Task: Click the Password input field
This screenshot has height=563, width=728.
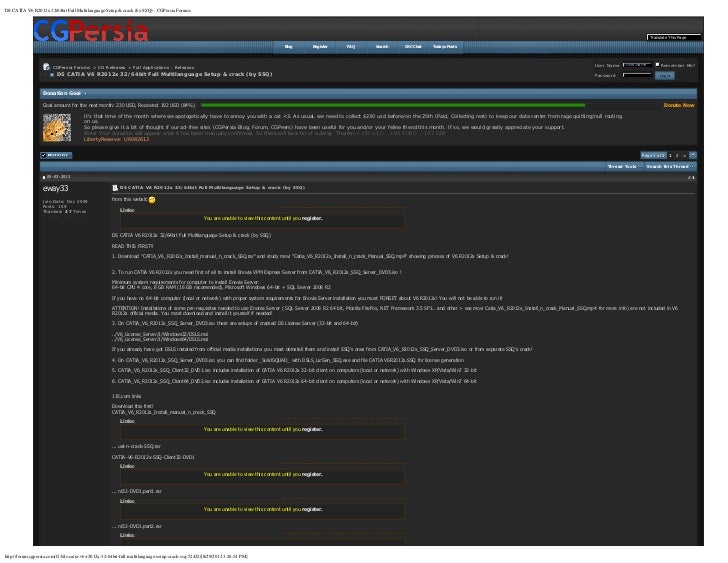Action: click(637, 75)
